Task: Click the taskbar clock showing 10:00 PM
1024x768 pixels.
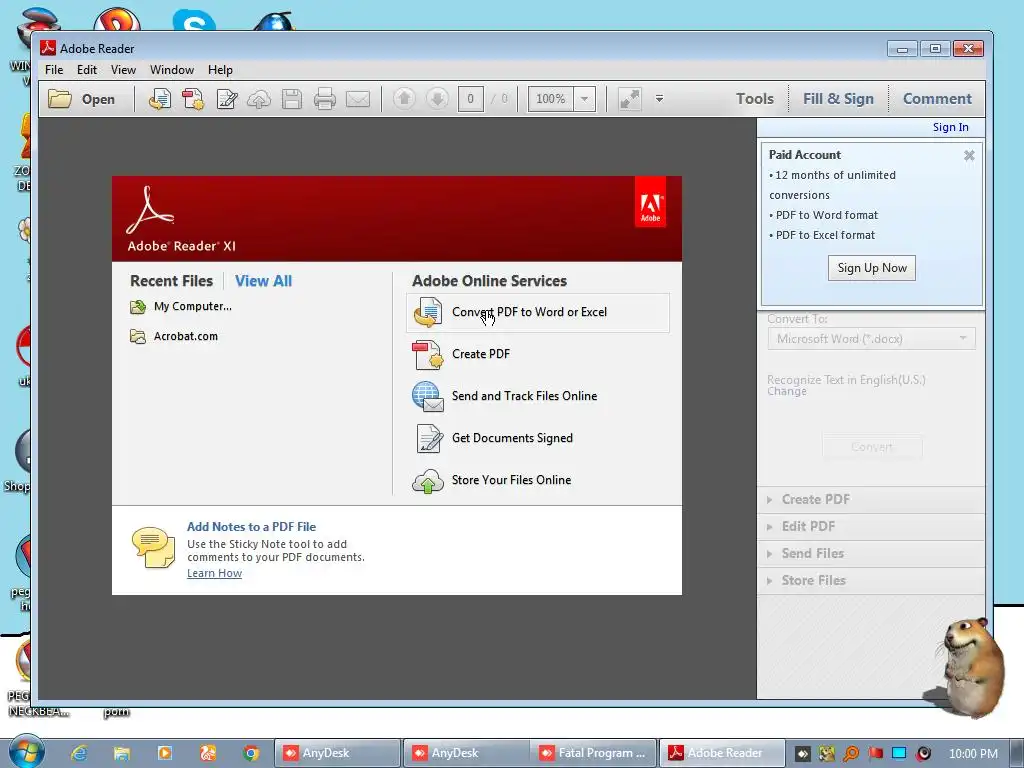Action: tap(973, 754)
